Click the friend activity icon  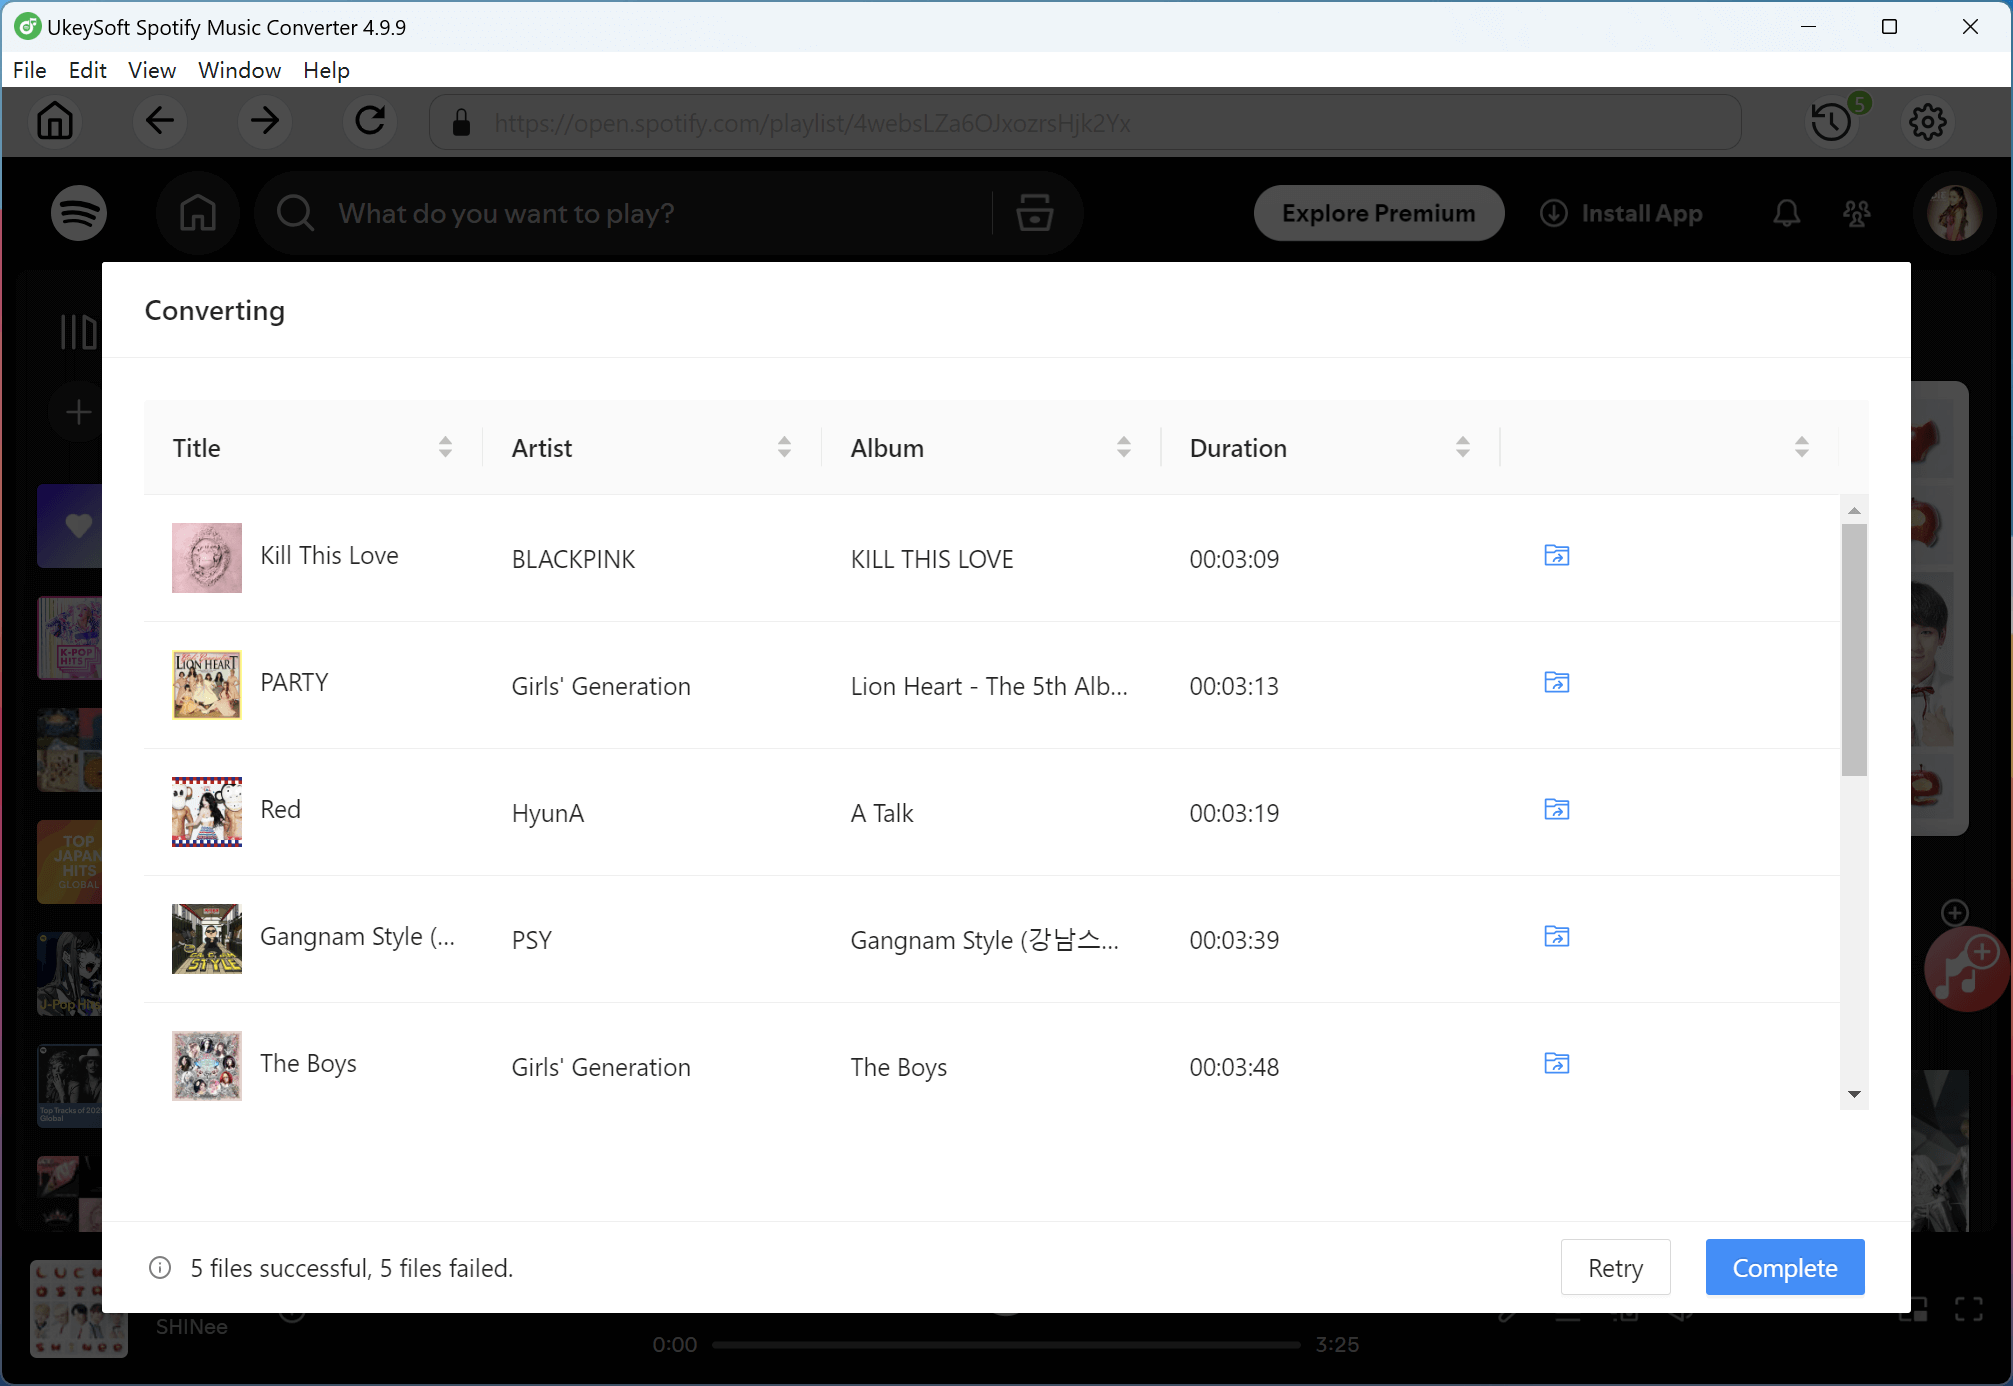coord(1857,212)
